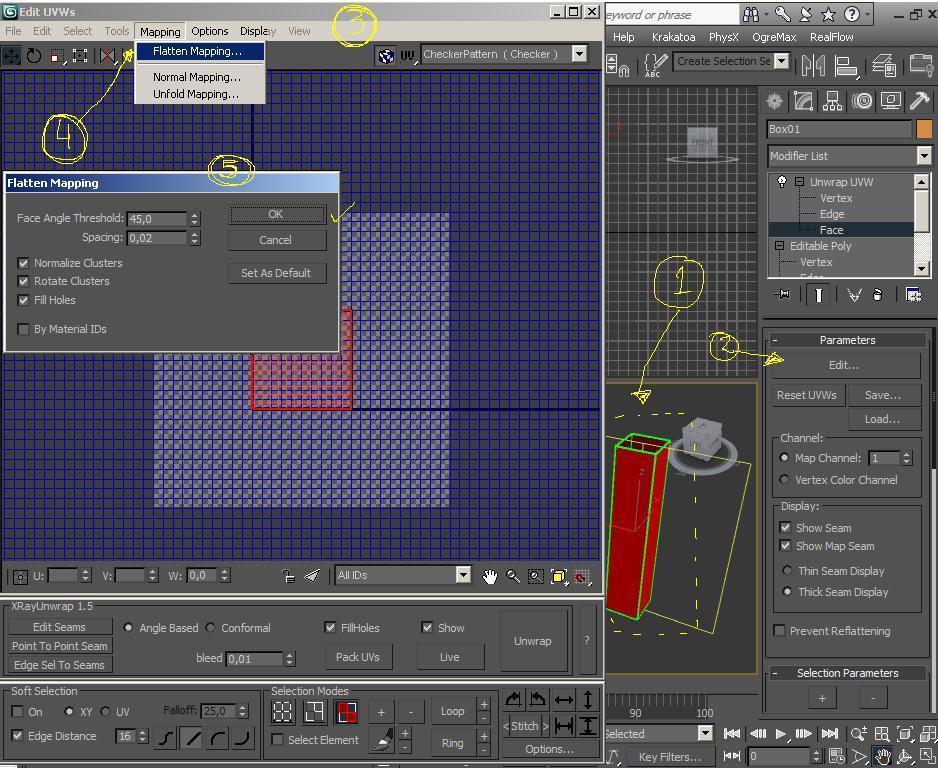
Task: Click Set As Default button
Action: tap(277, 273)
